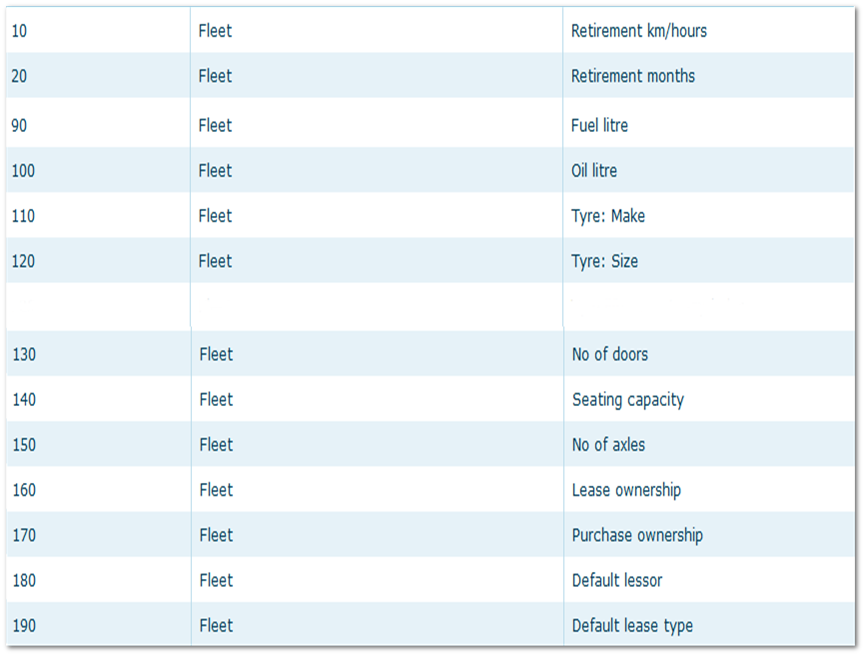Click the "No of axles" cell
This screenshot has height=656, width=865.
pos(608,445)
